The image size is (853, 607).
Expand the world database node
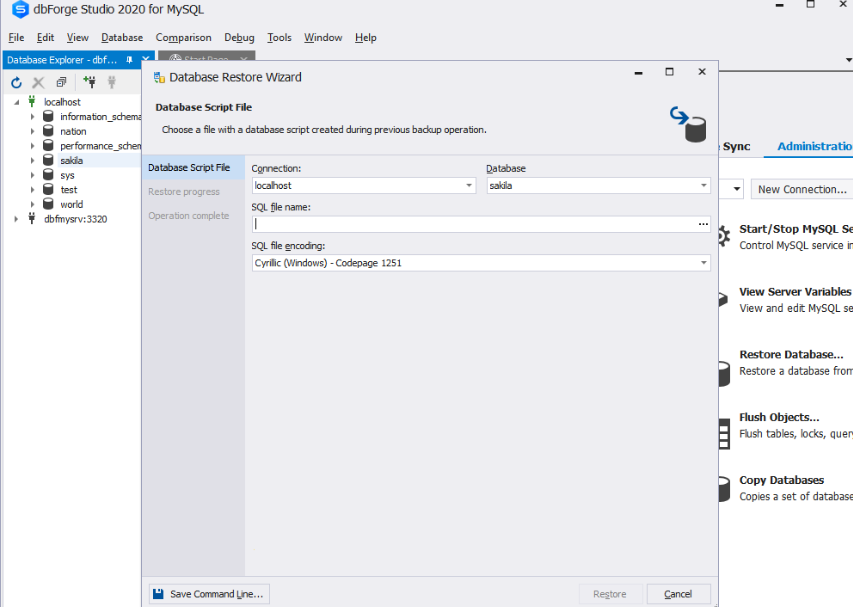[32, 204]
